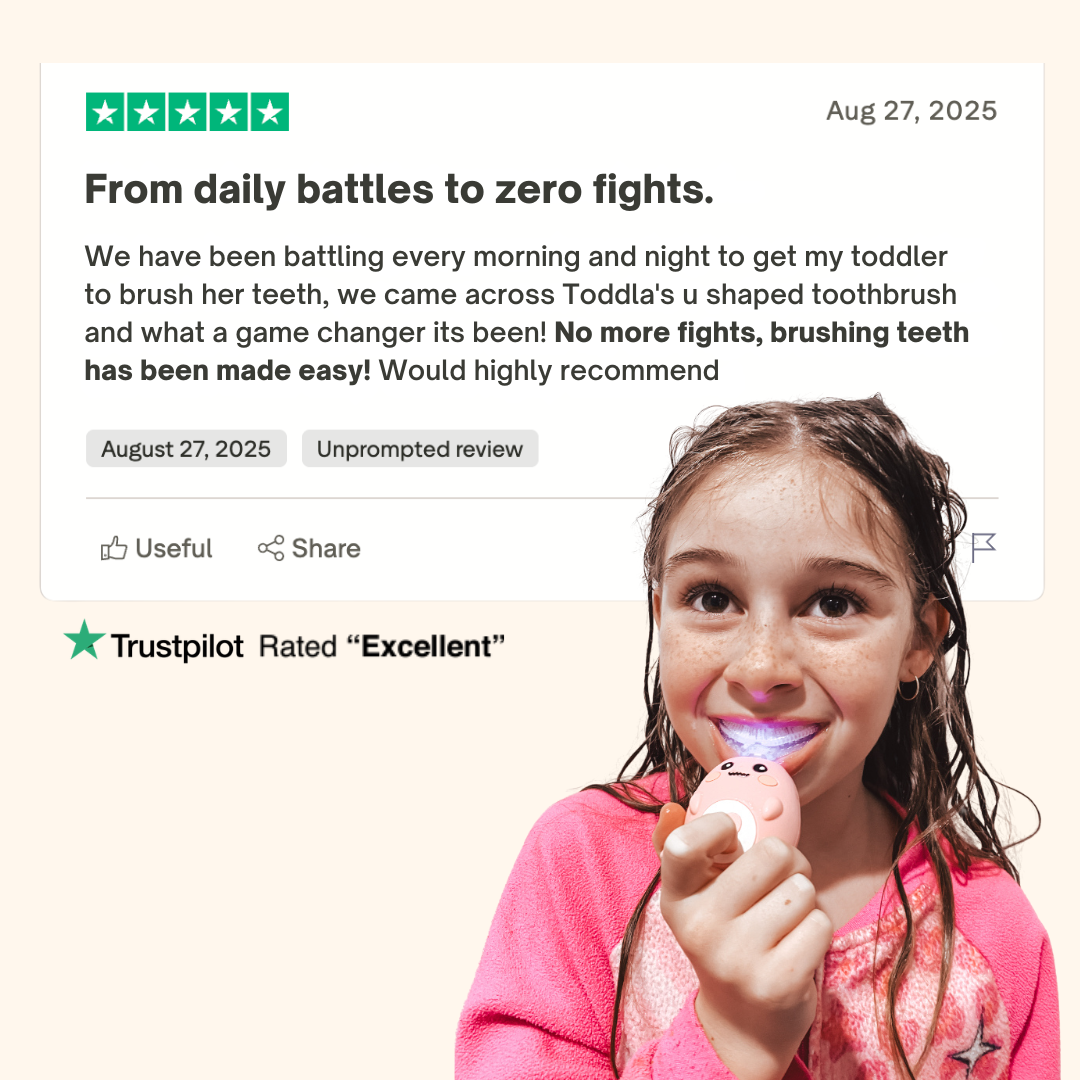This screenshot has height=1080, width=1080.
Task: Click the Trustpilot green star logo
Action: click(84, 641)
